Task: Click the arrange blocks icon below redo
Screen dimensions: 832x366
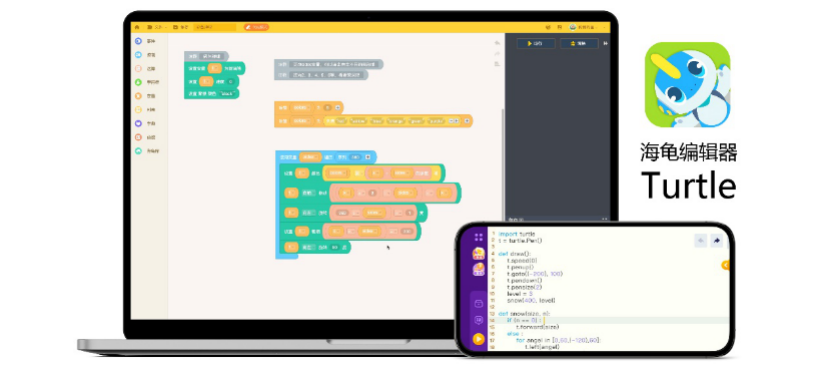Action: click(x=497, y=64)
